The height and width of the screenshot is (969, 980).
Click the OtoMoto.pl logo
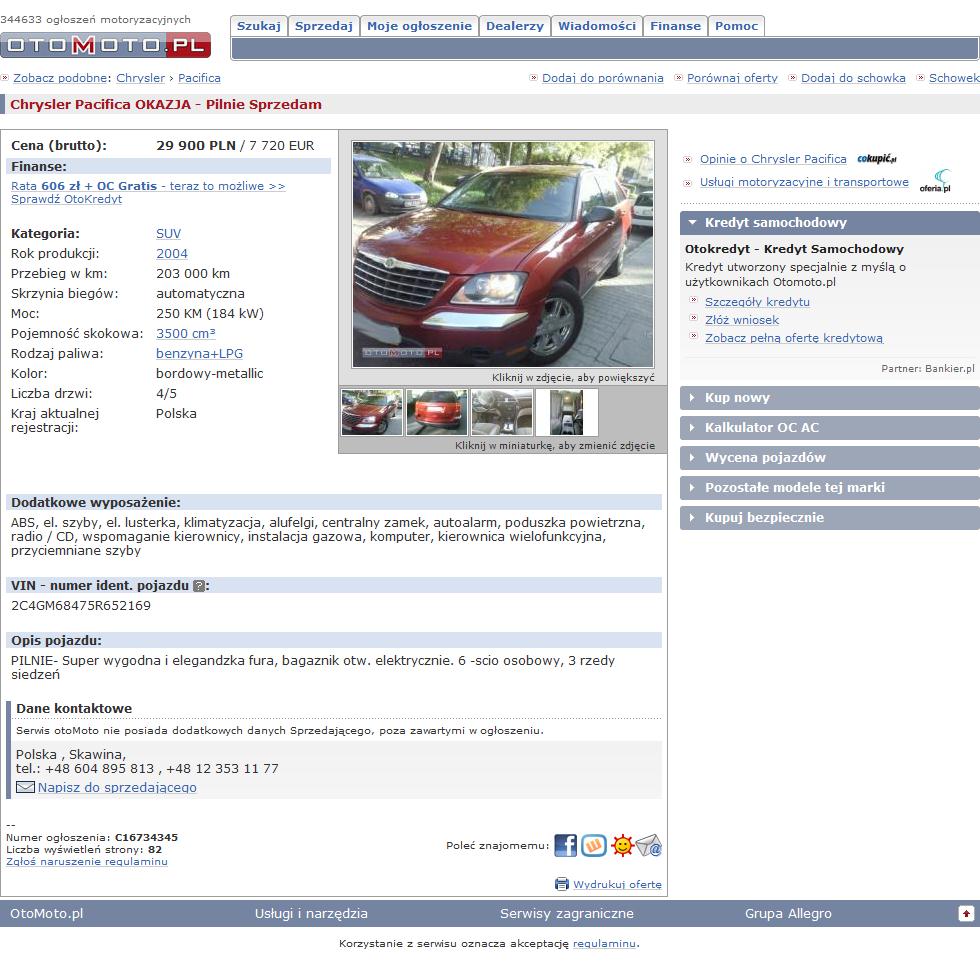pos(105,45)
